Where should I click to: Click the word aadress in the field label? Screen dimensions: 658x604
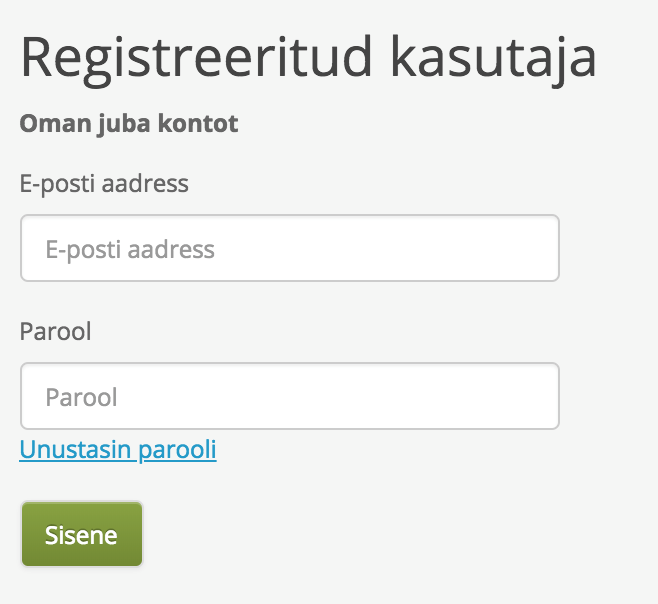145,184
